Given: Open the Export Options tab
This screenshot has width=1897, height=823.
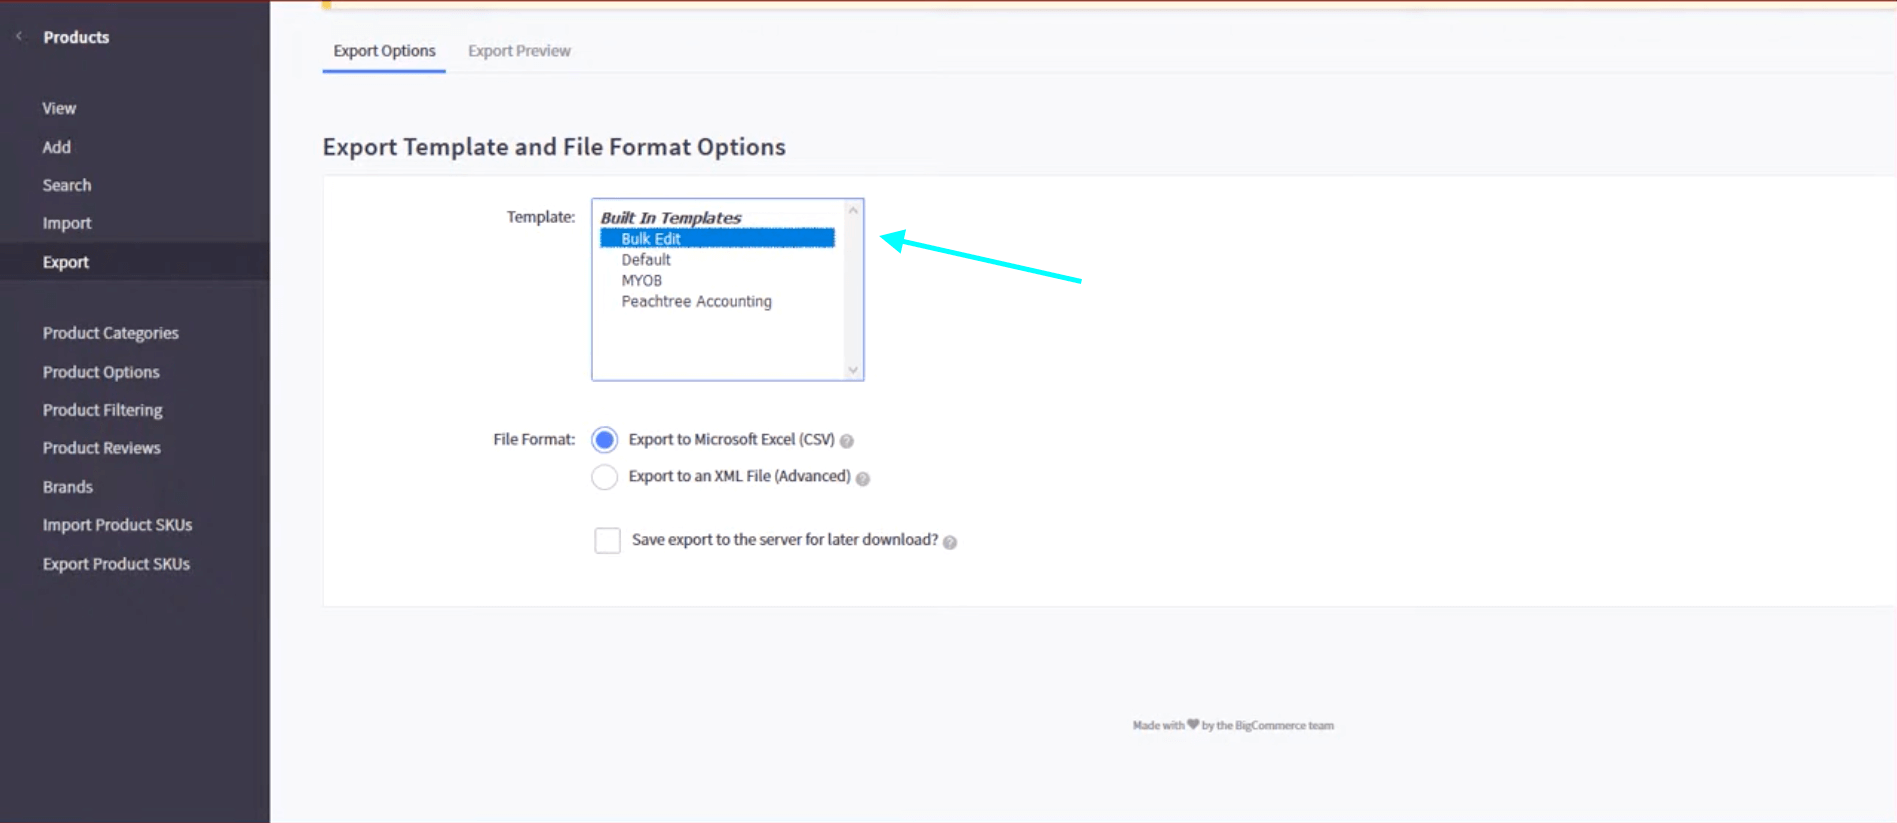Looking at the screenshot, I should pyautogui.click(x=384, y=51).
